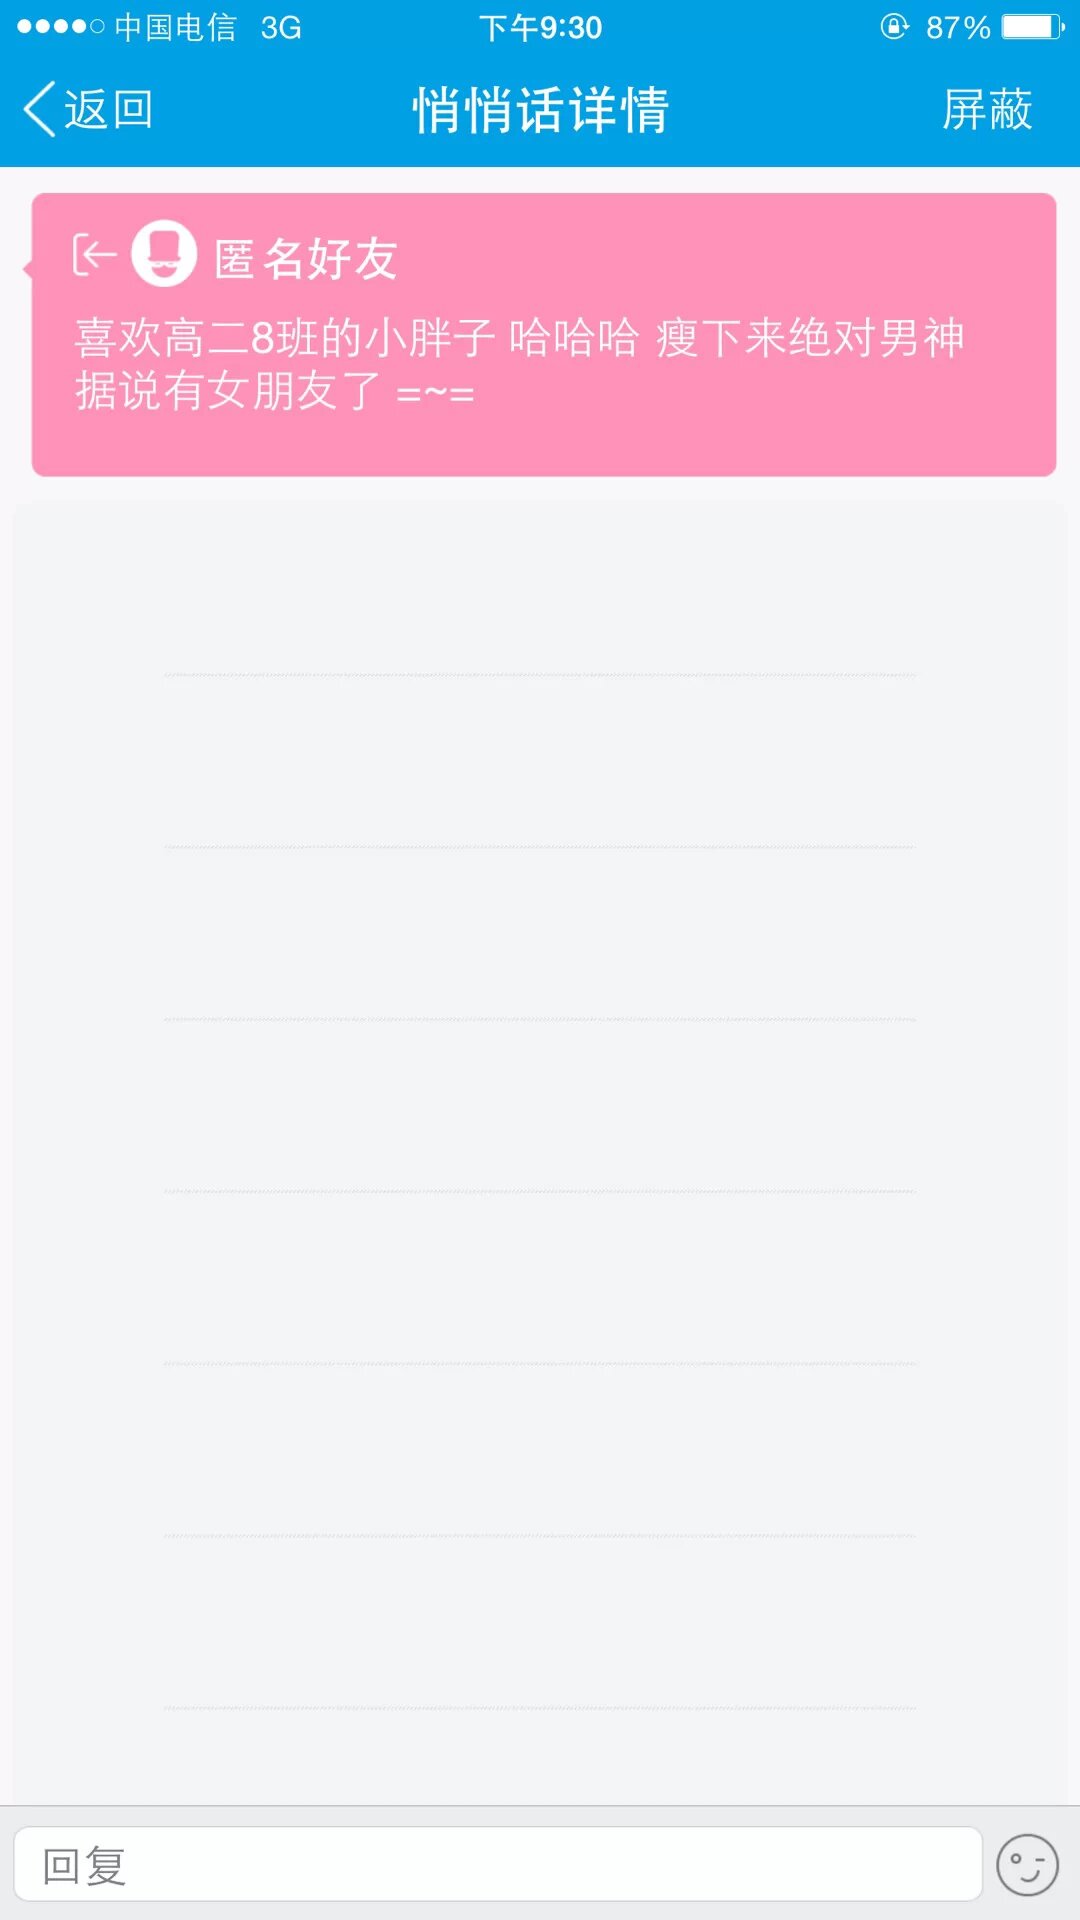1080x1920 pixels.
Task: Tap the signal strength dots
Action: pos(60,27)
